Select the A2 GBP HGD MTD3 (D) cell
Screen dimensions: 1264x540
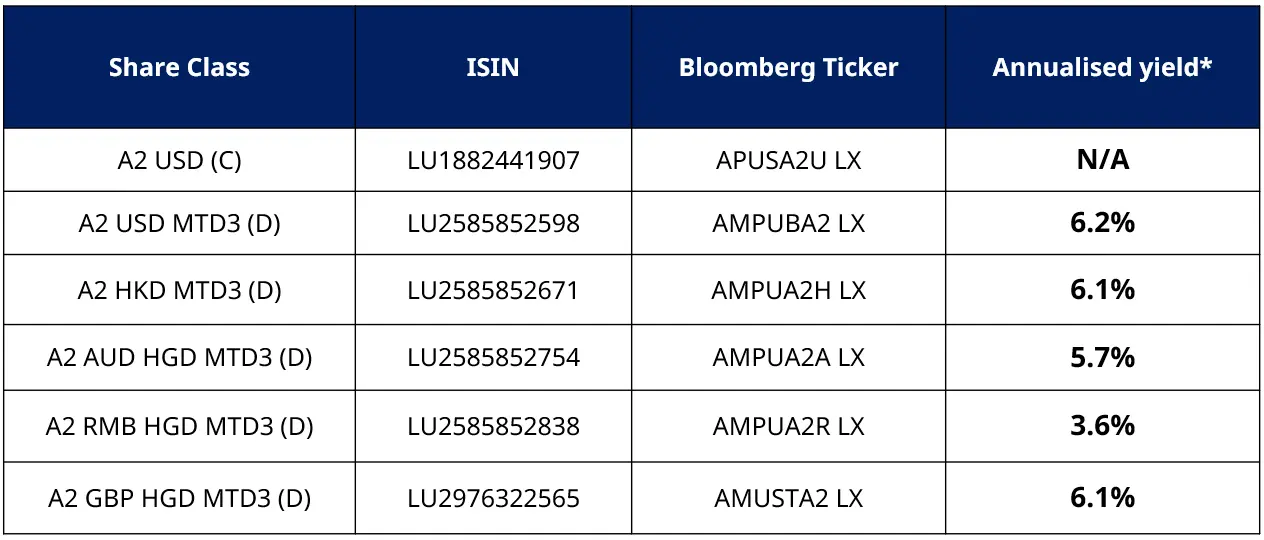pos(179,497)
